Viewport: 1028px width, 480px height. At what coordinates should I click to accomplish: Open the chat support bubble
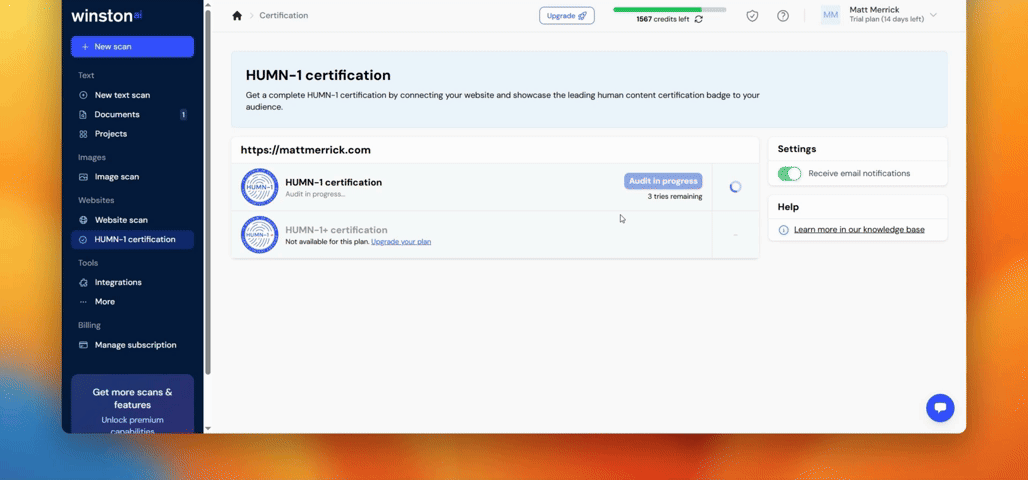940,408
